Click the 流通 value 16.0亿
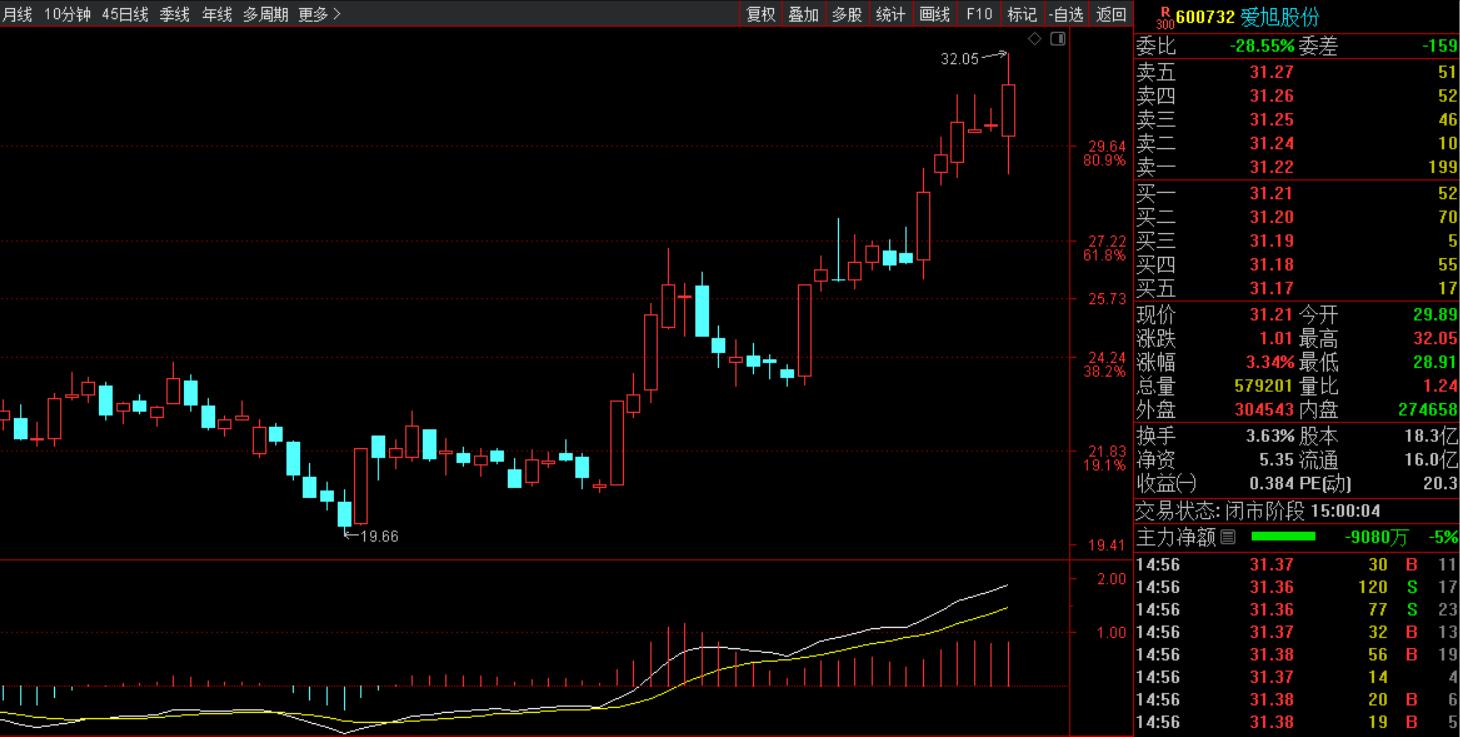Viewport: 1460px width, 737px height. [x=1431, y=461]
